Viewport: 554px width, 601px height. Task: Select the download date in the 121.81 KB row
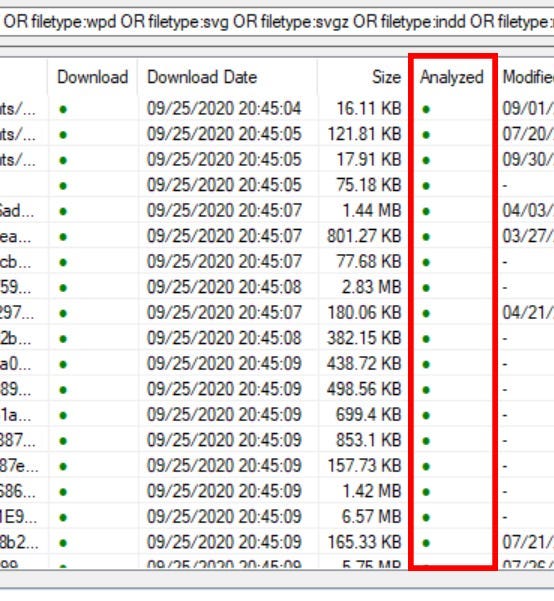224,134
